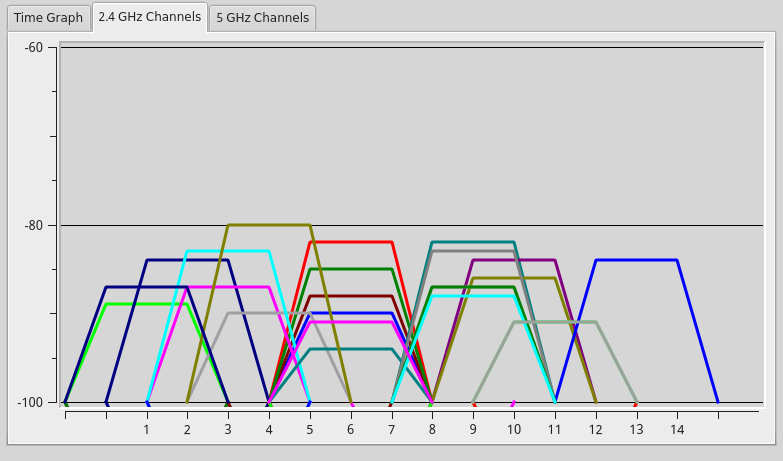Click channel 5 axis label
783x461 pixels.
point(310,430)
